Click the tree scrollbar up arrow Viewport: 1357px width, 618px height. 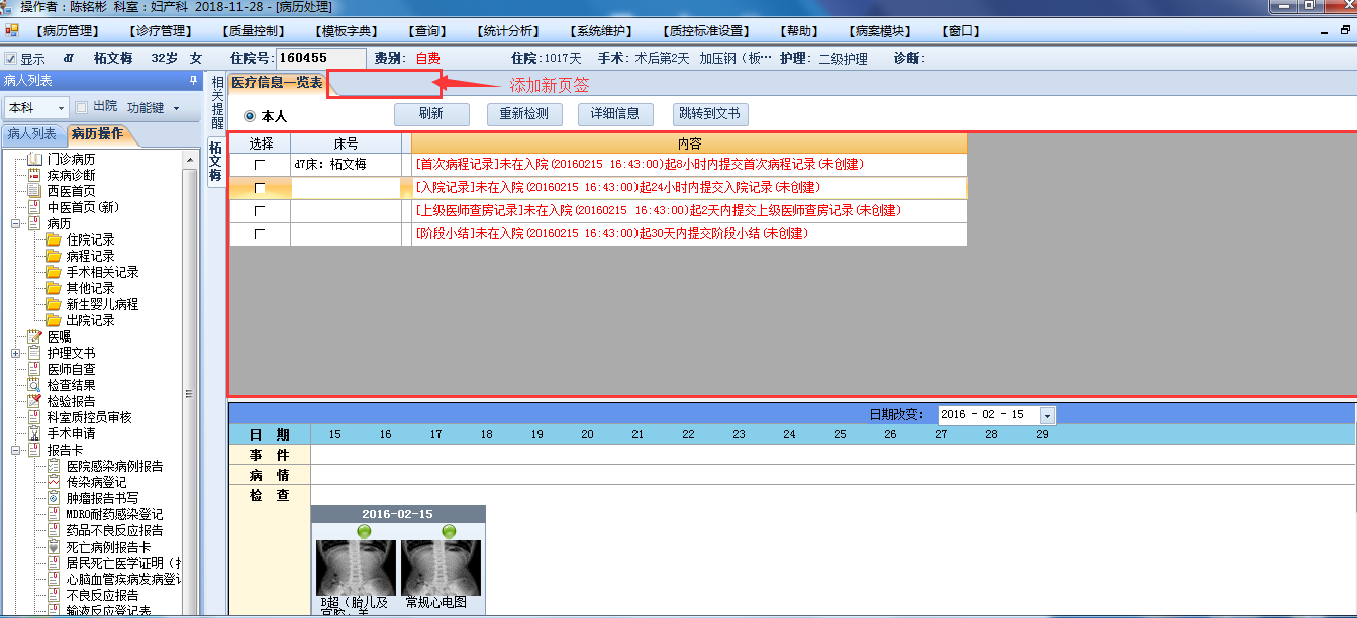pos(190,159)
